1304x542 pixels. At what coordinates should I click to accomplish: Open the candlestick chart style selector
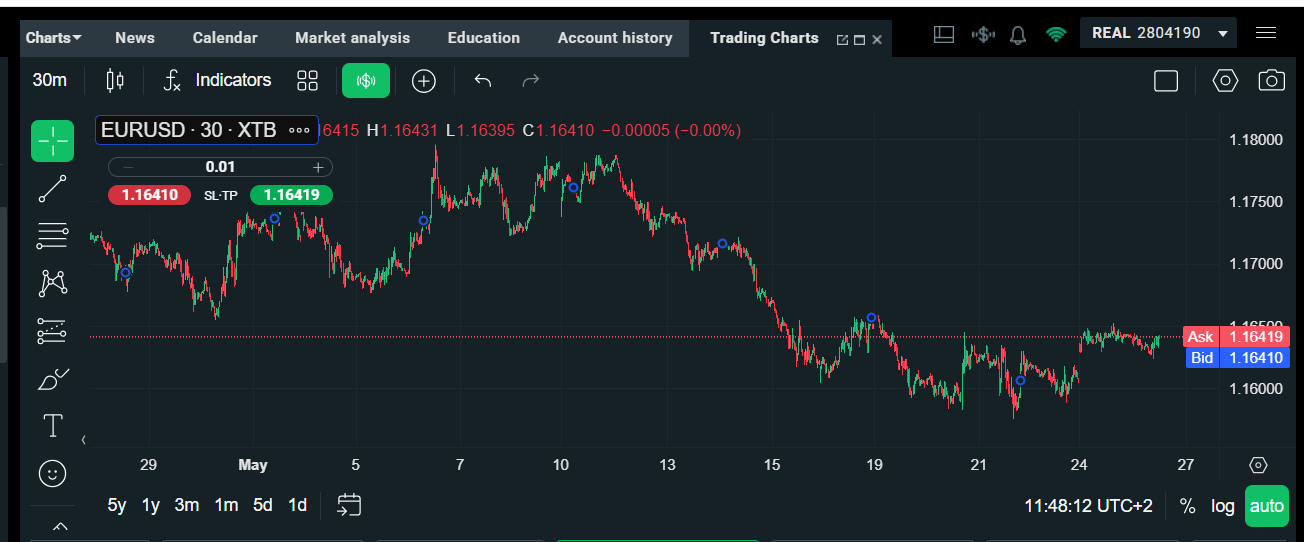[115, 80]
